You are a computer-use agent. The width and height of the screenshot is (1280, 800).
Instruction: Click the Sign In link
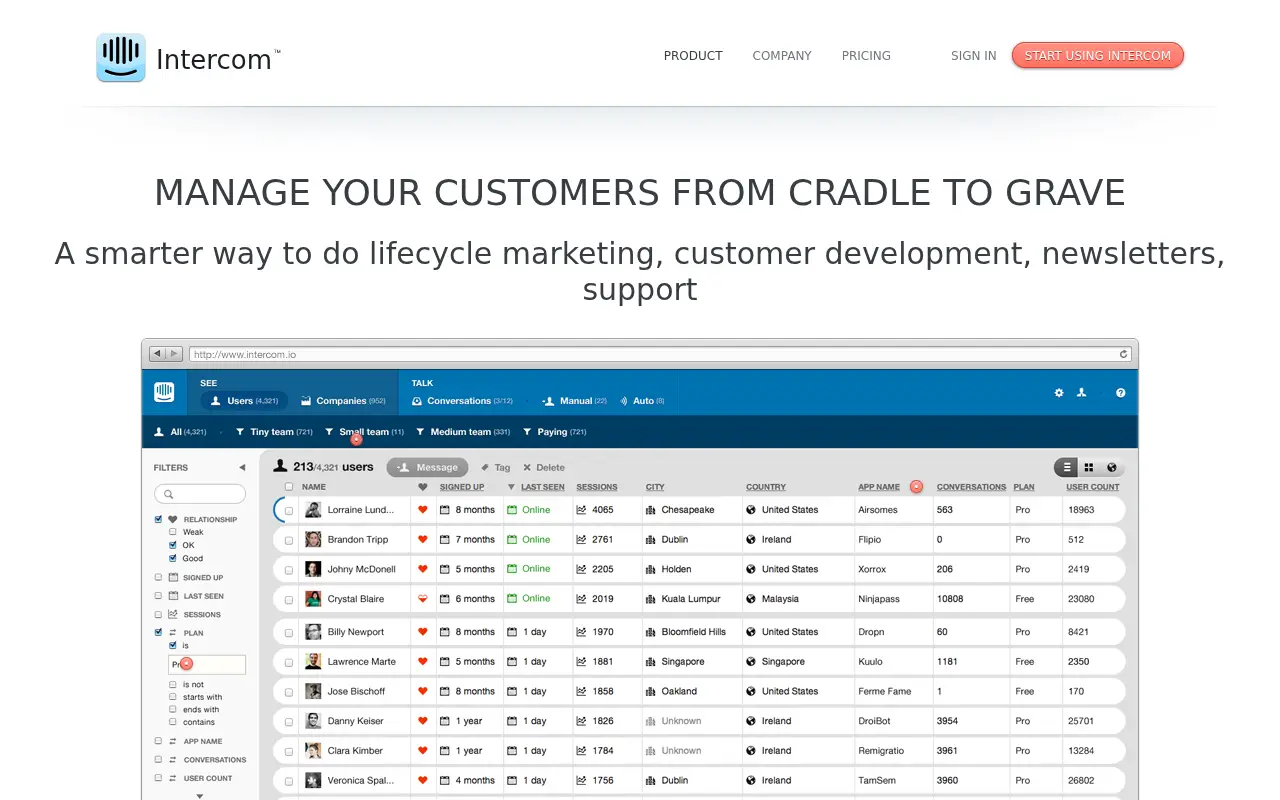(x=973, y=56)
